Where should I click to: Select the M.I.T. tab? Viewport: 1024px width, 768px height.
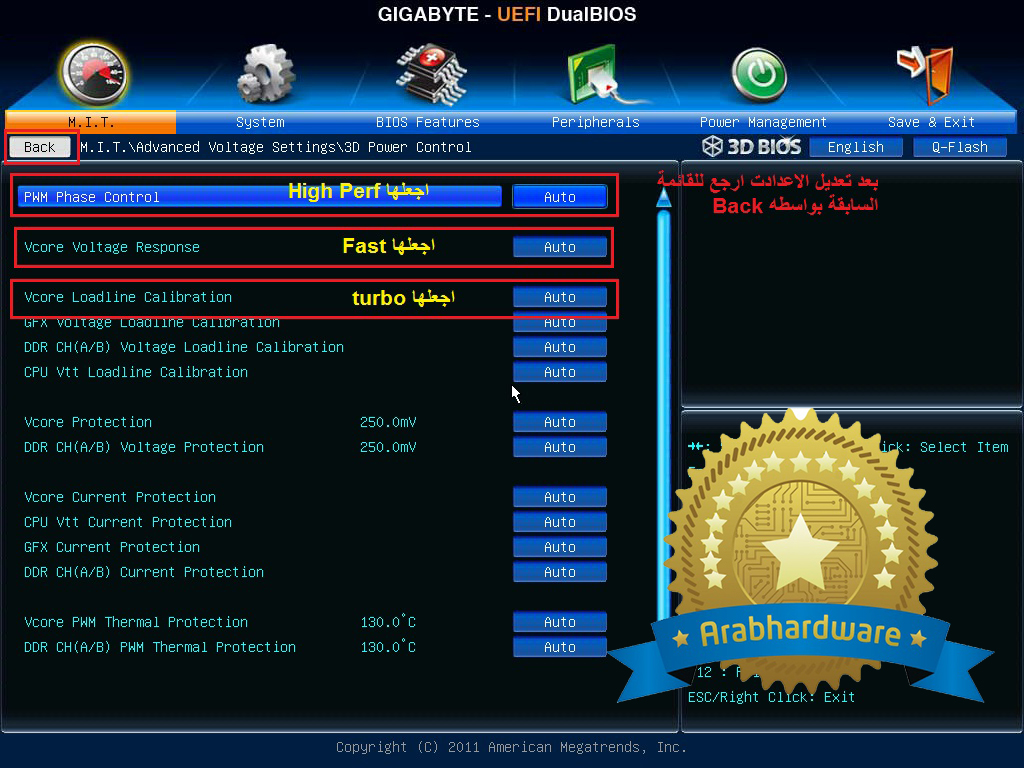[91, 122]
